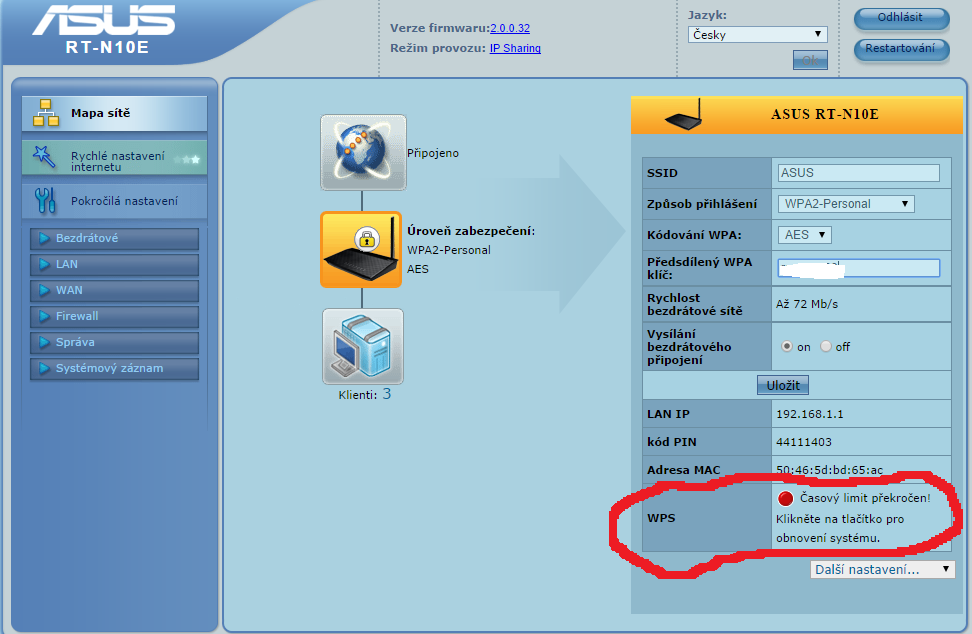This screenshot has height=634, width=972.
Task: Click the network map icon beside Mapa sítě
Action: [46, 113]
